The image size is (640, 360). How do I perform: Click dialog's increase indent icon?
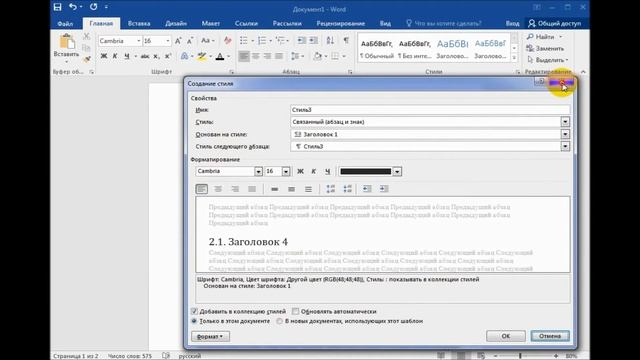pos(384,189)
